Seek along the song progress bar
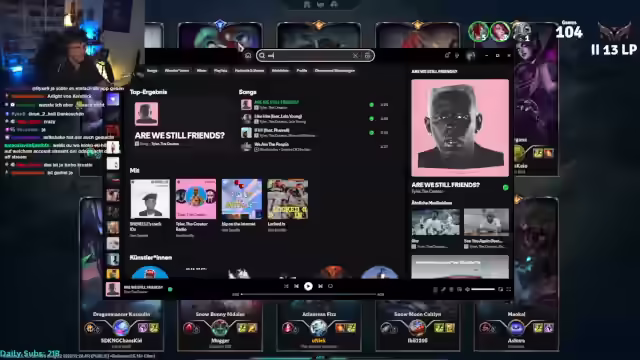 [308, 294]
